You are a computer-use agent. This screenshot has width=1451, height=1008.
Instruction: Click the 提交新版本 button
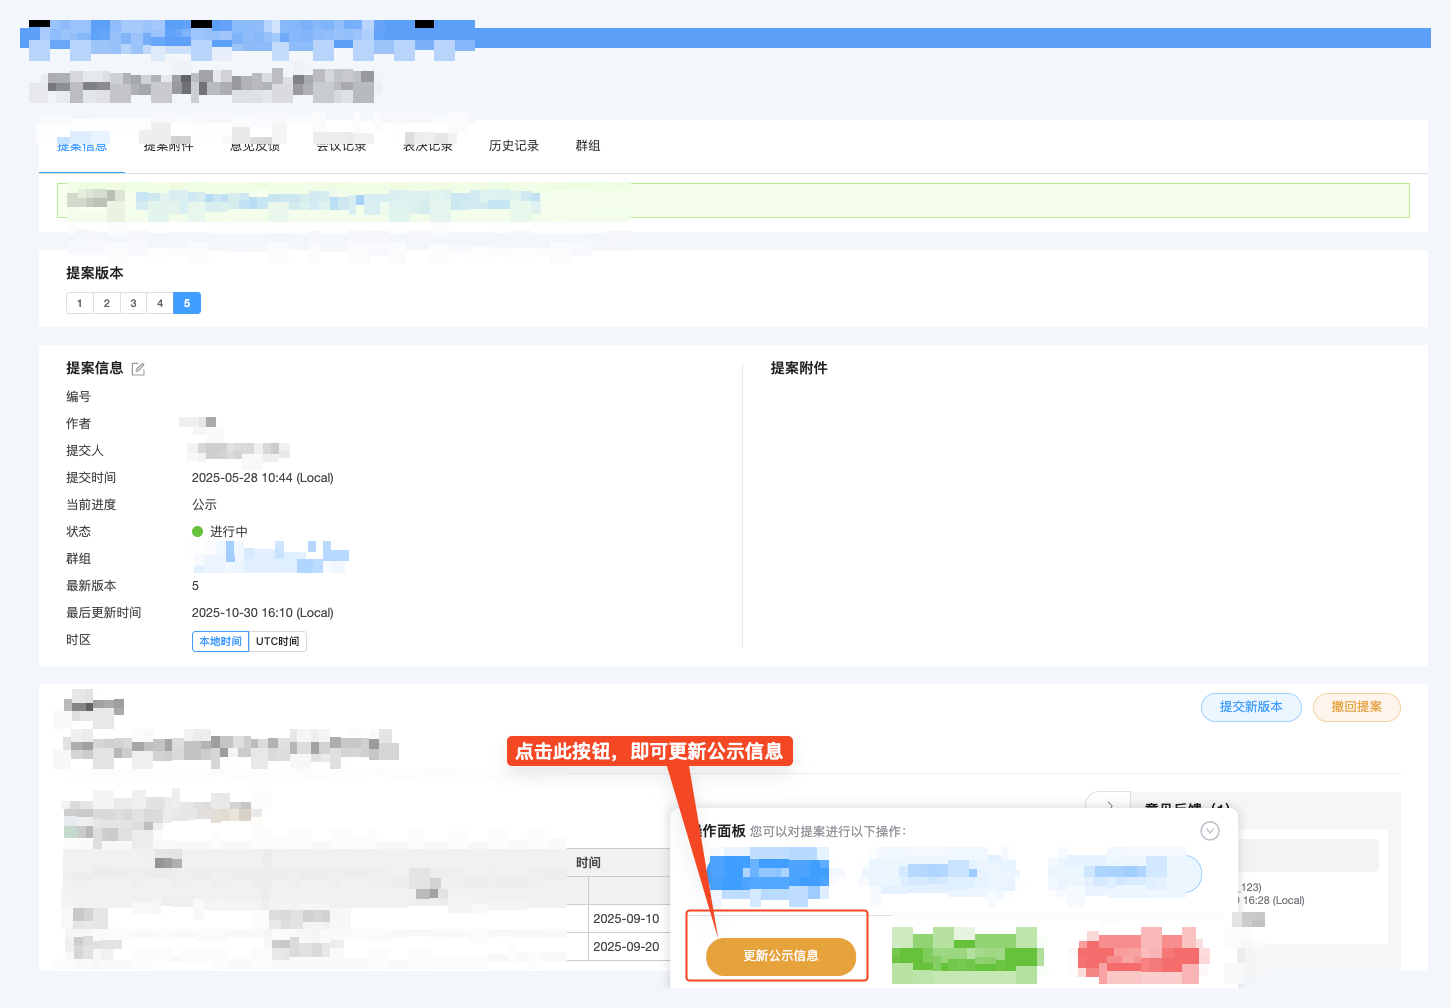(1251, 707)
